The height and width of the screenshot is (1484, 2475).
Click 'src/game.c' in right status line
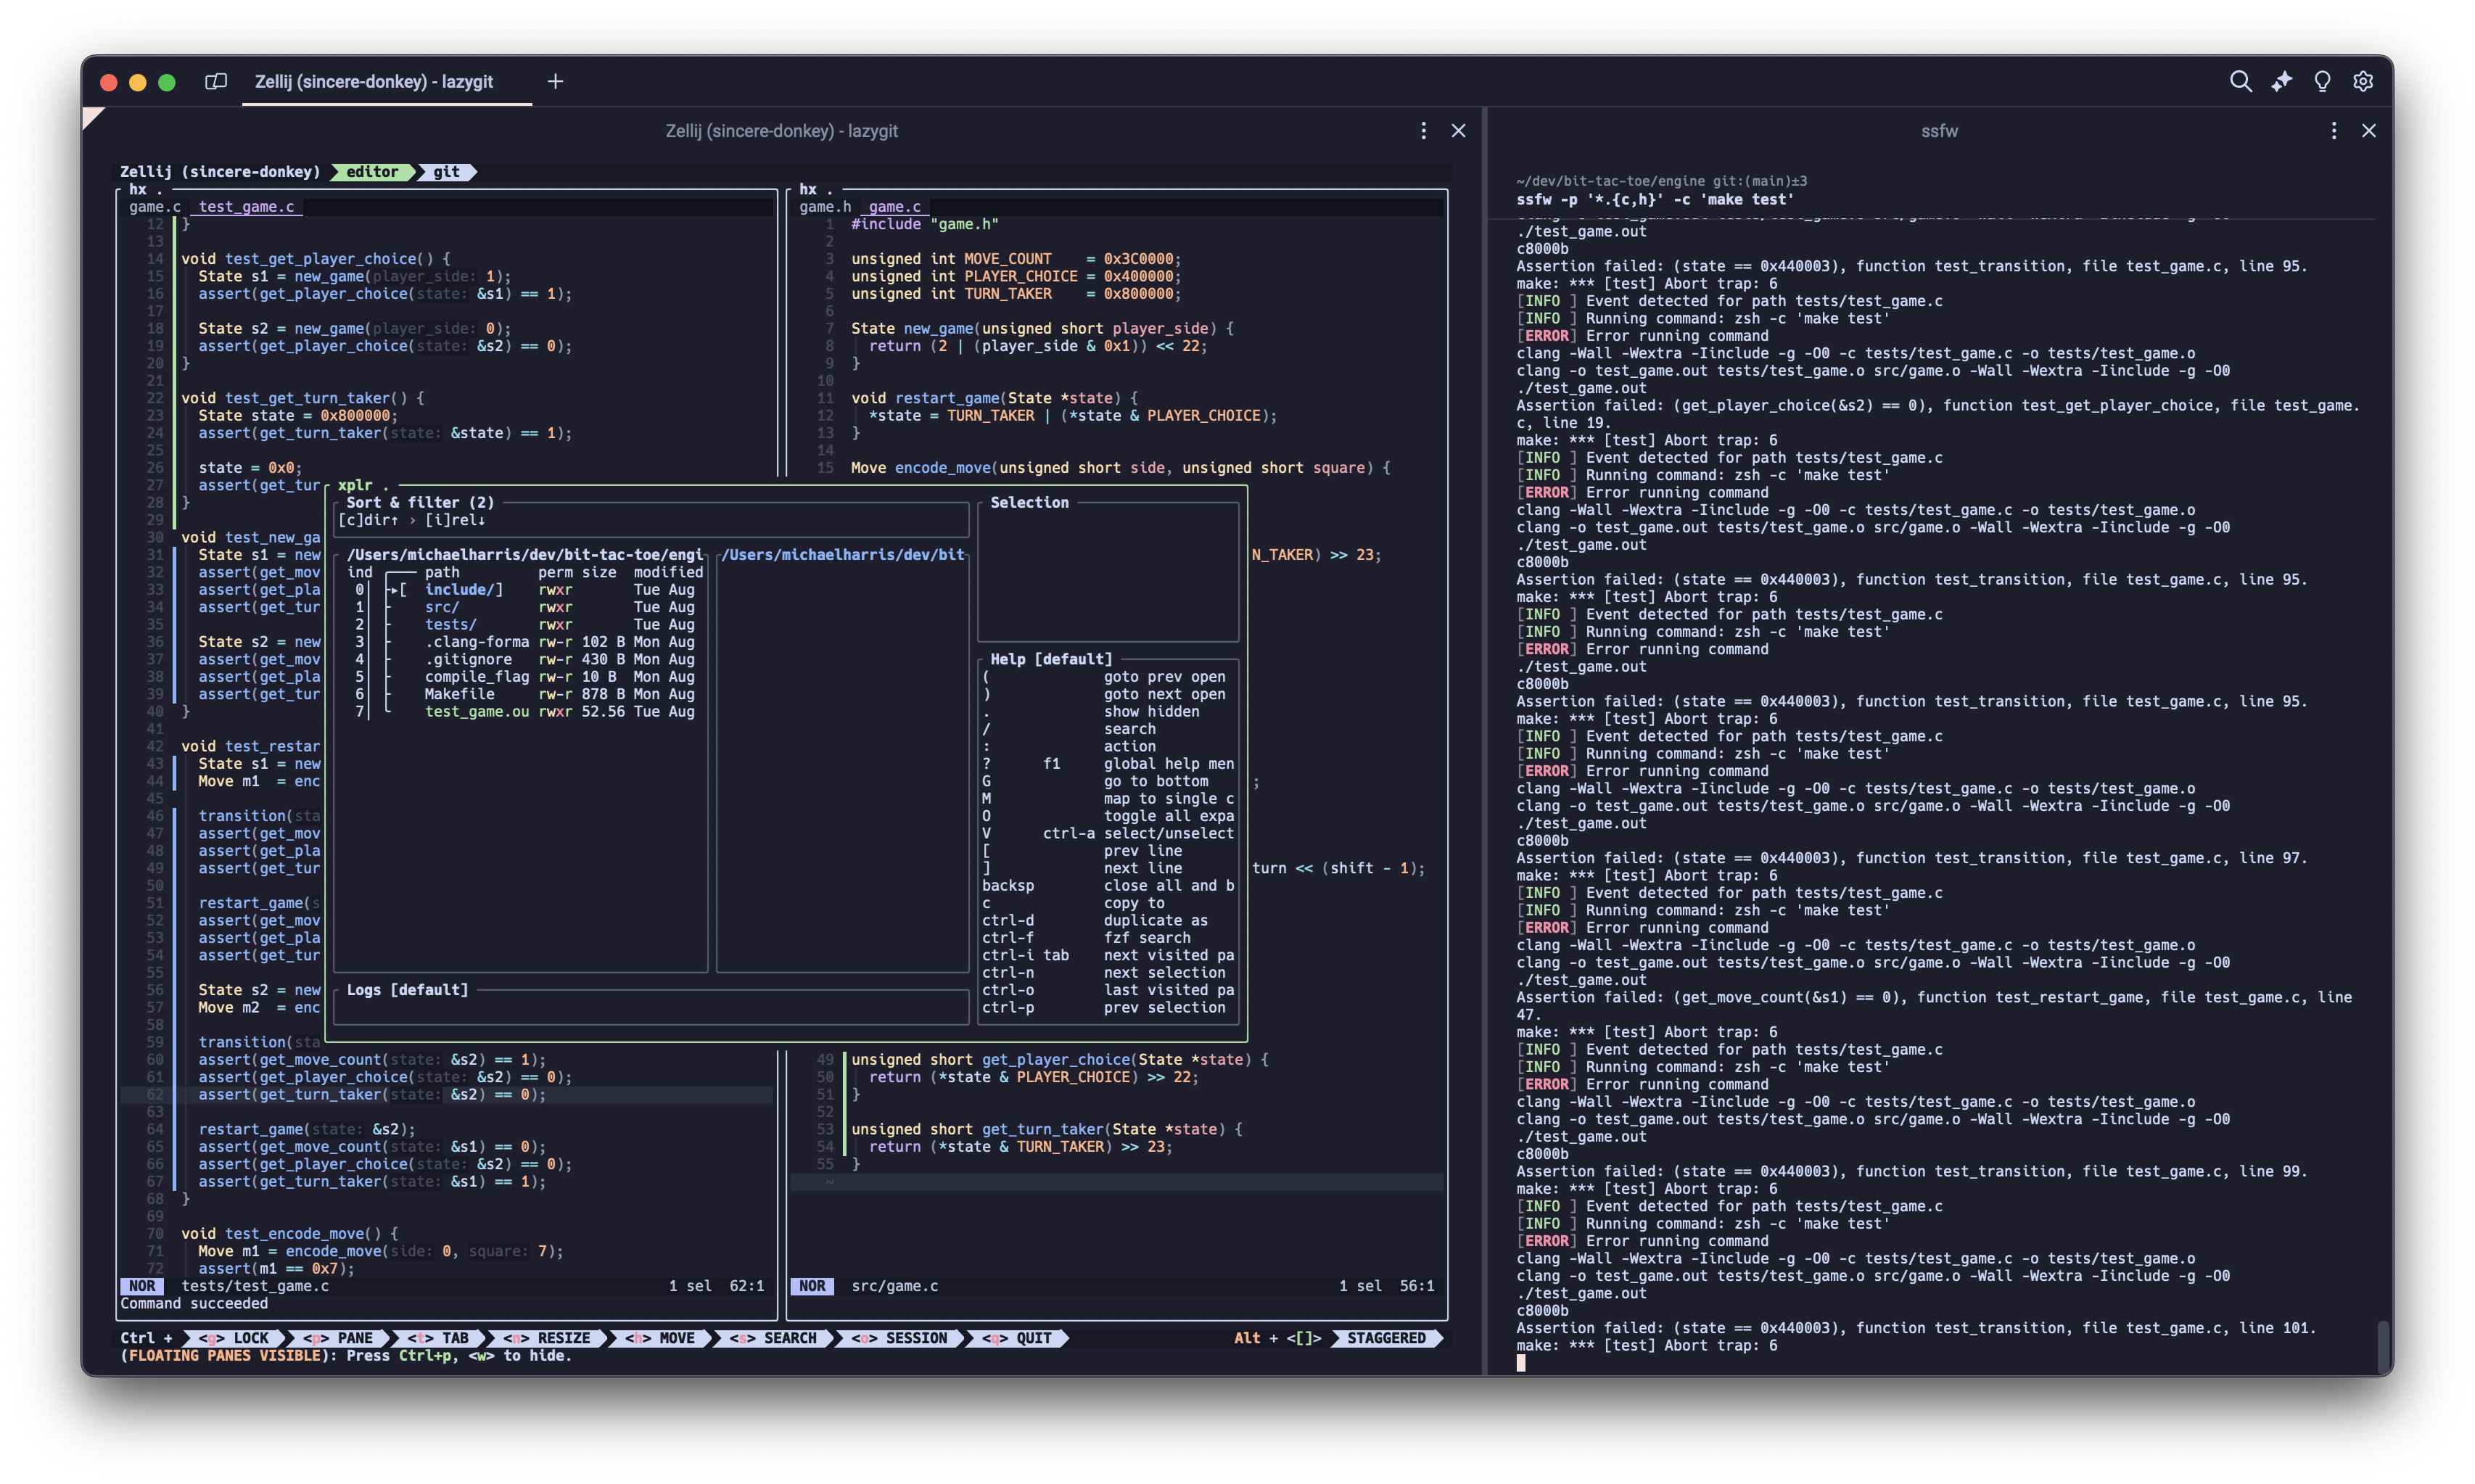pos(894,1286)
